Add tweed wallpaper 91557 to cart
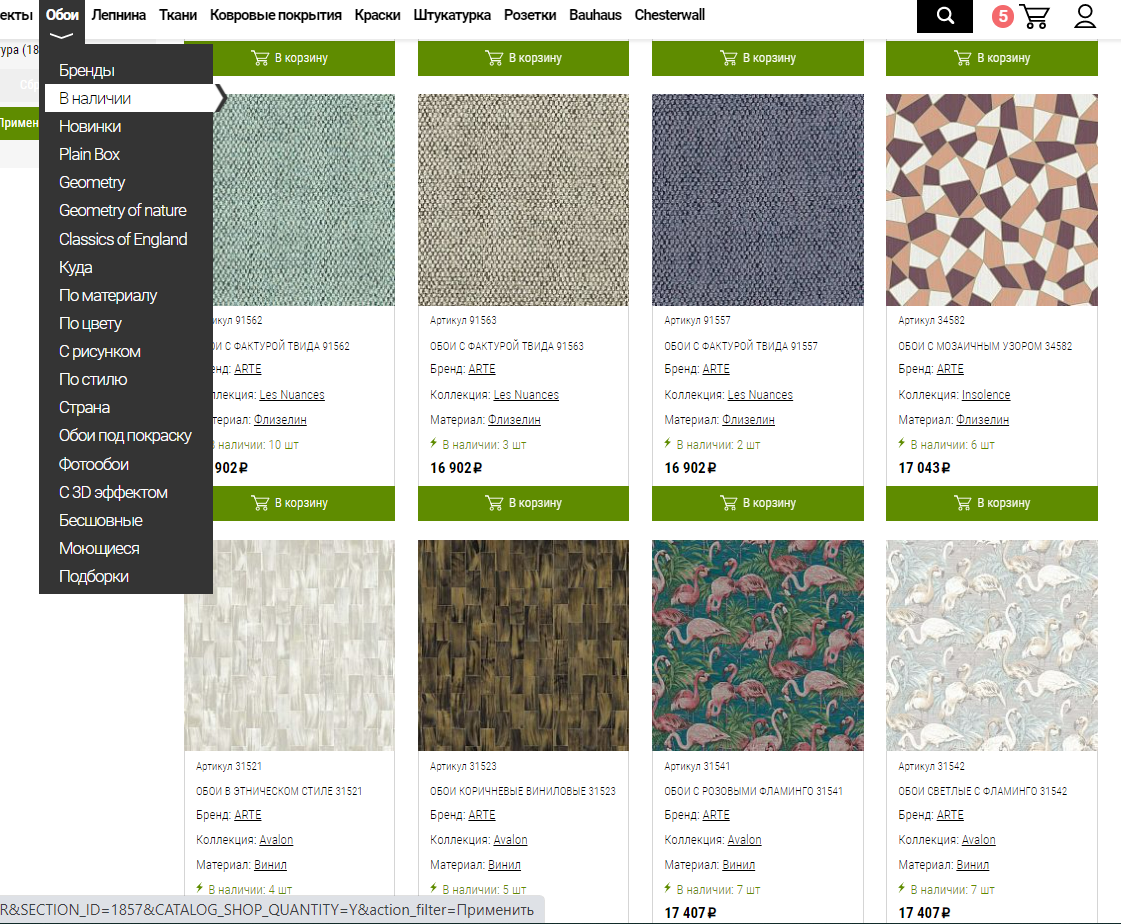 tap(757, 503)
